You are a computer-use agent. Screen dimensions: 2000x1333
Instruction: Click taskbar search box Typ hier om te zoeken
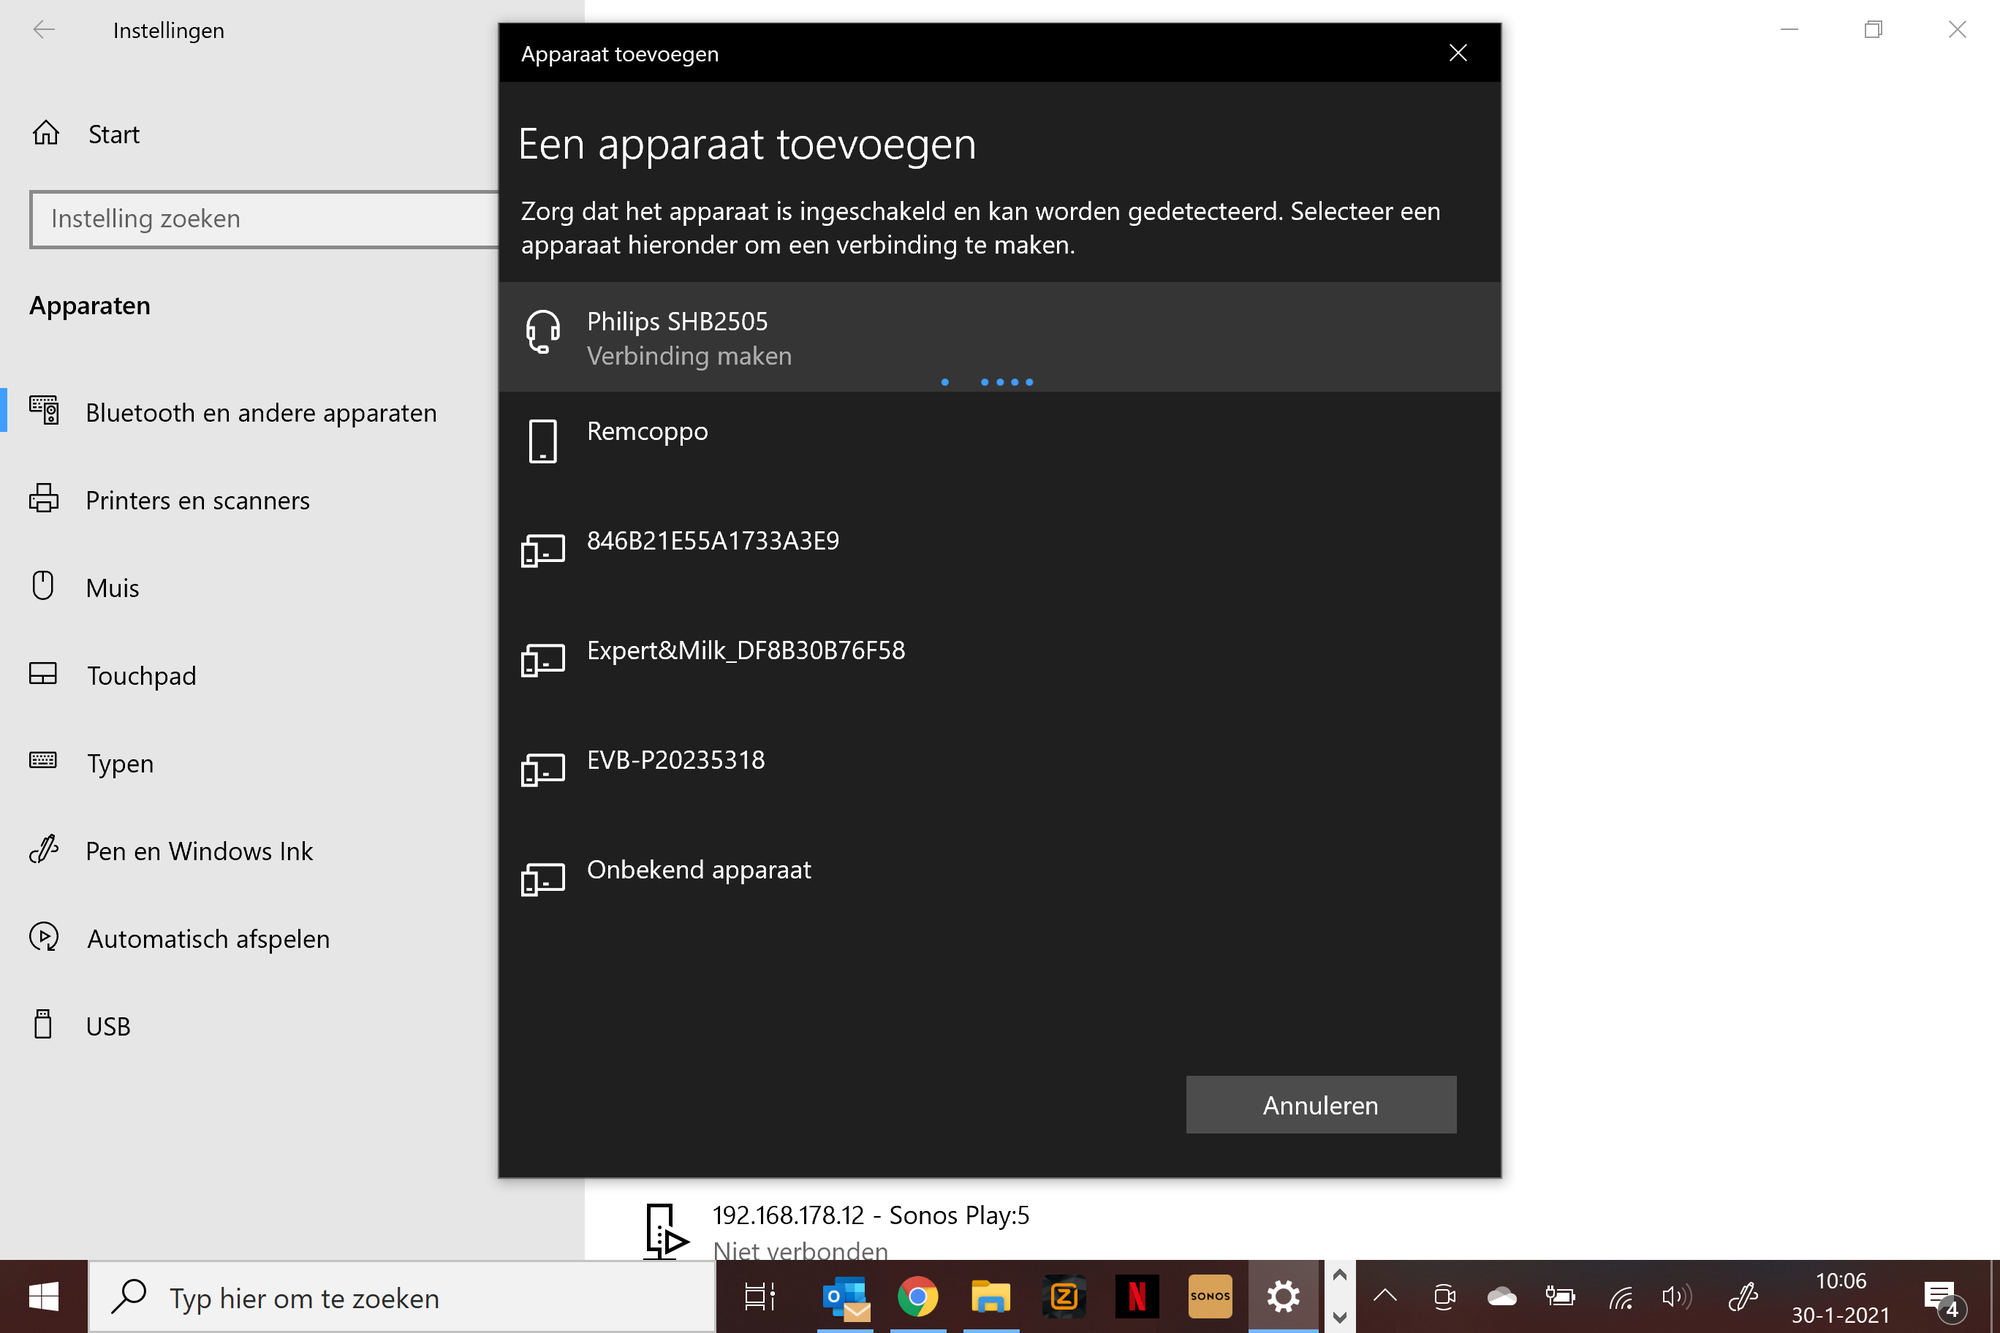[402, 1298]
